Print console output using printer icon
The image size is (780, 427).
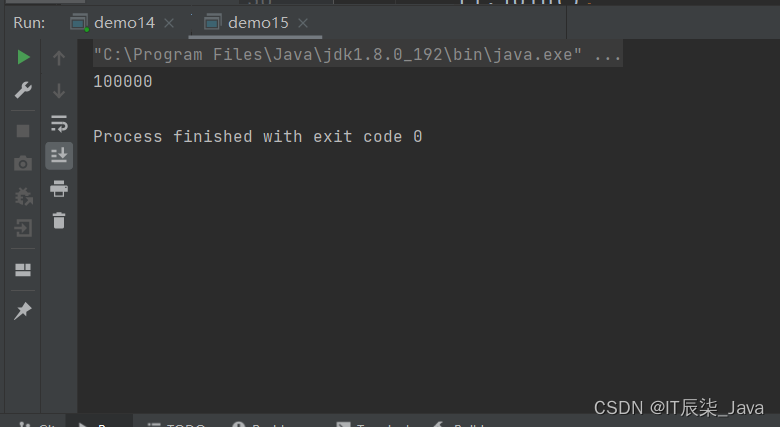pyautogui.click(x=59, y=189)
